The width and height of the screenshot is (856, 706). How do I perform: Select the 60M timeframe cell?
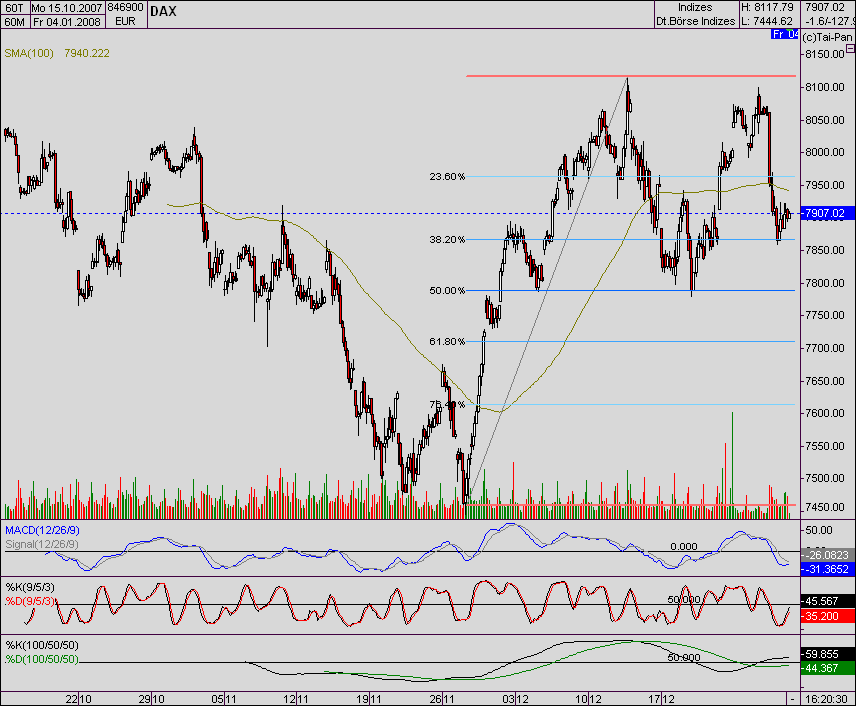(14, 21)
